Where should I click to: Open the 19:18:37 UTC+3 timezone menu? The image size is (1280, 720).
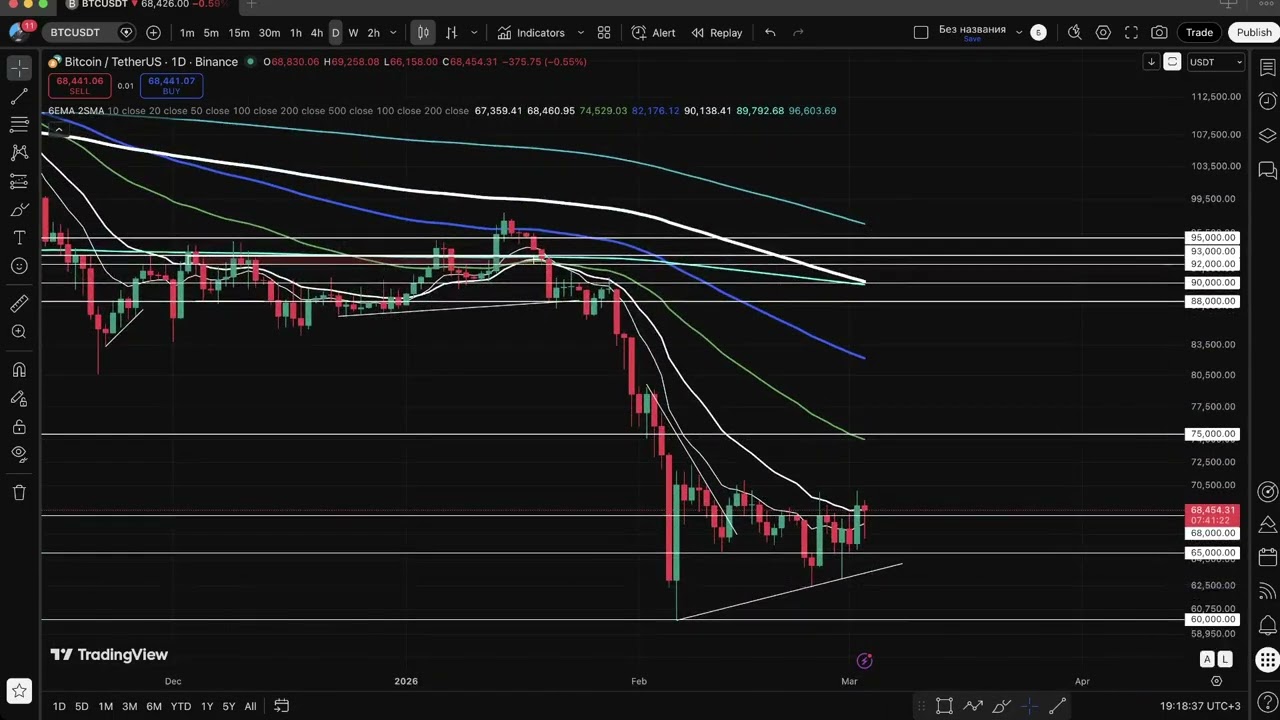pos(1200,706)
